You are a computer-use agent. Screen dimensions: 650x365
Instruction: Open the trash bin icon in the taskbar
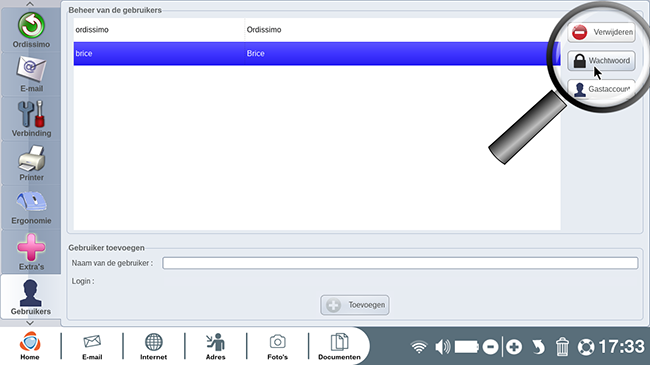tap(562, 346)
